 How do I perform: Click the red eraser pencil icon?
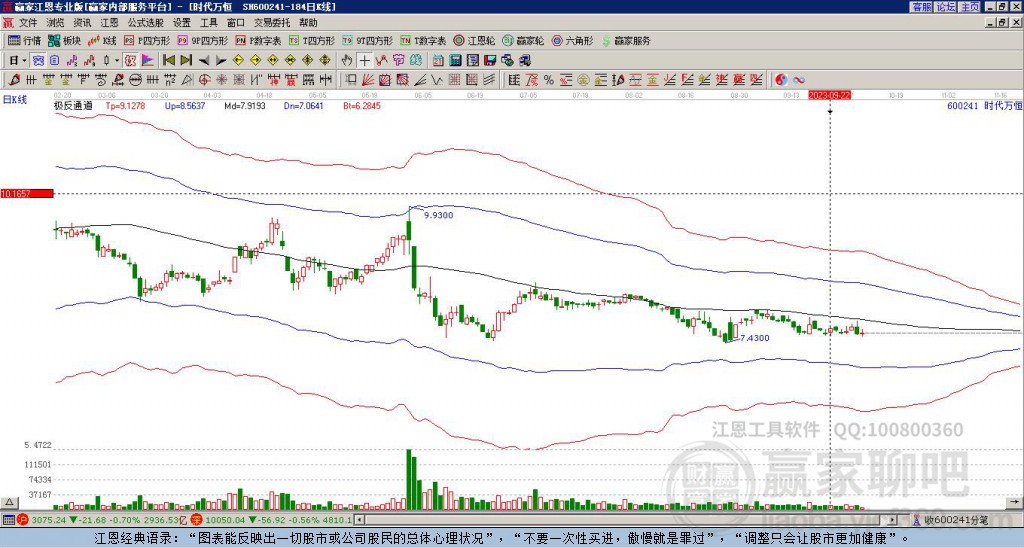[x=118, y=80]
